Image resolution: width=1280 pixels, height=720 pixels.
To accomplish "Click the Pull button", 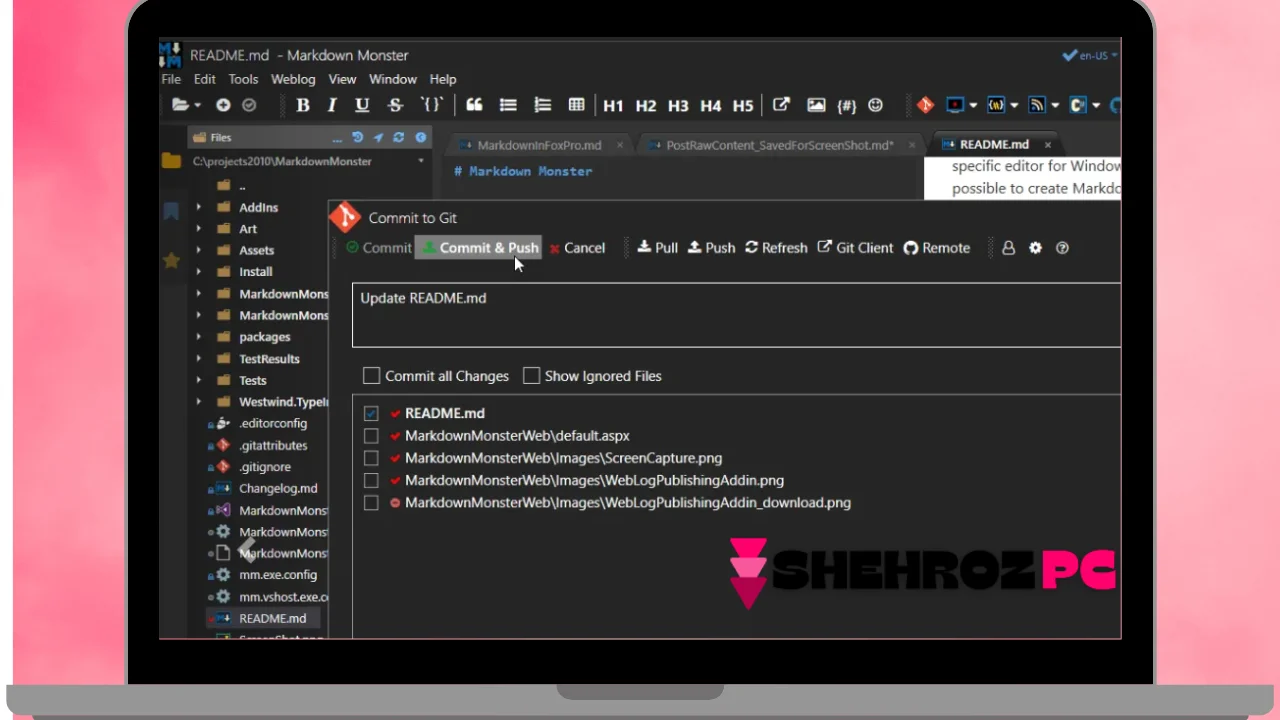I will pos(658,248).
